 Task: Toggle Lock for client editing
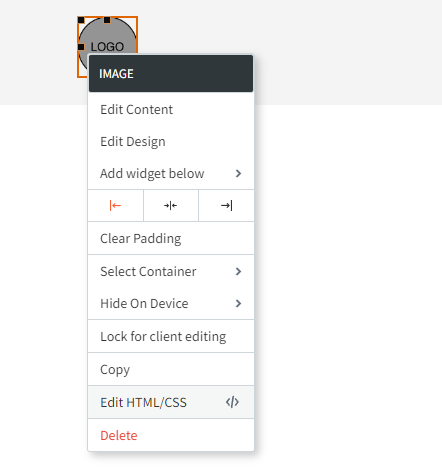click(x=171, y=336)
